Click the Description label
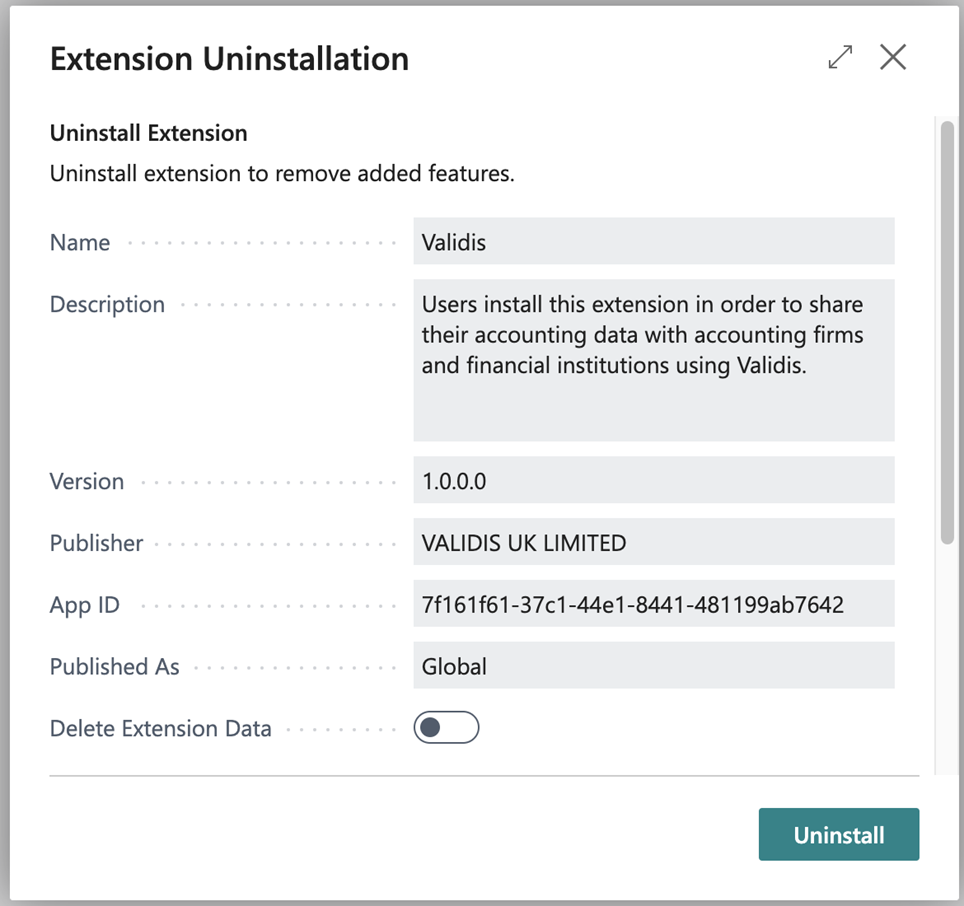The image size is (964, 906). coord(108,305)
